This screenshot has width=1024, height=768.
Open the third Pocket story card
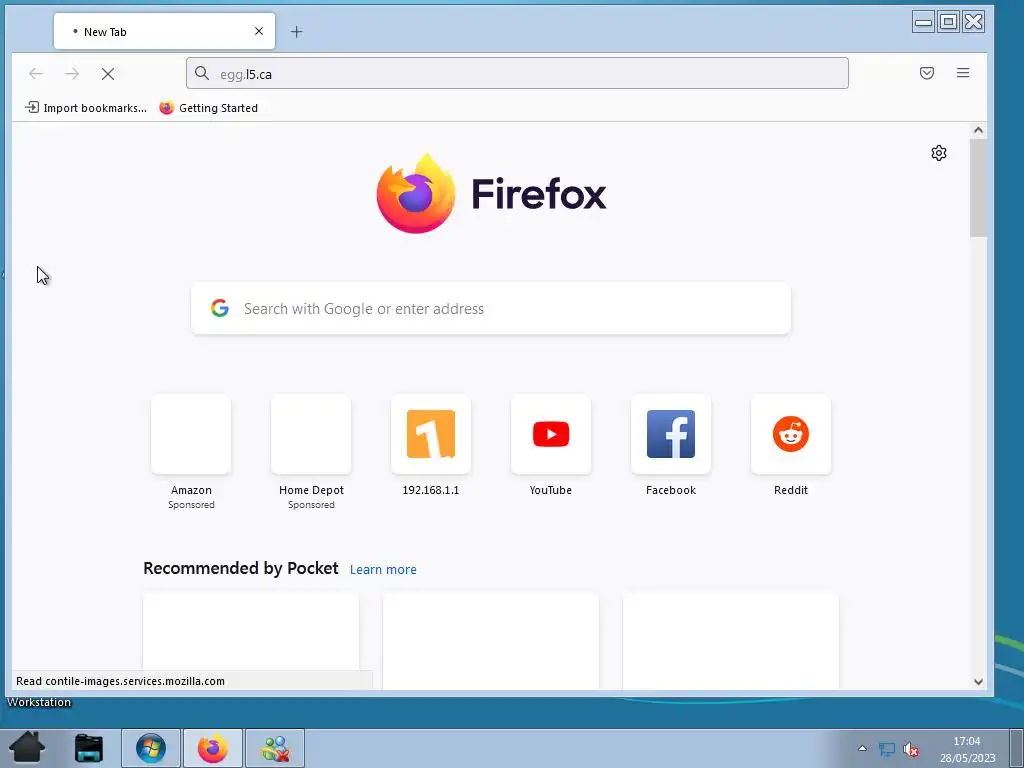731,641
